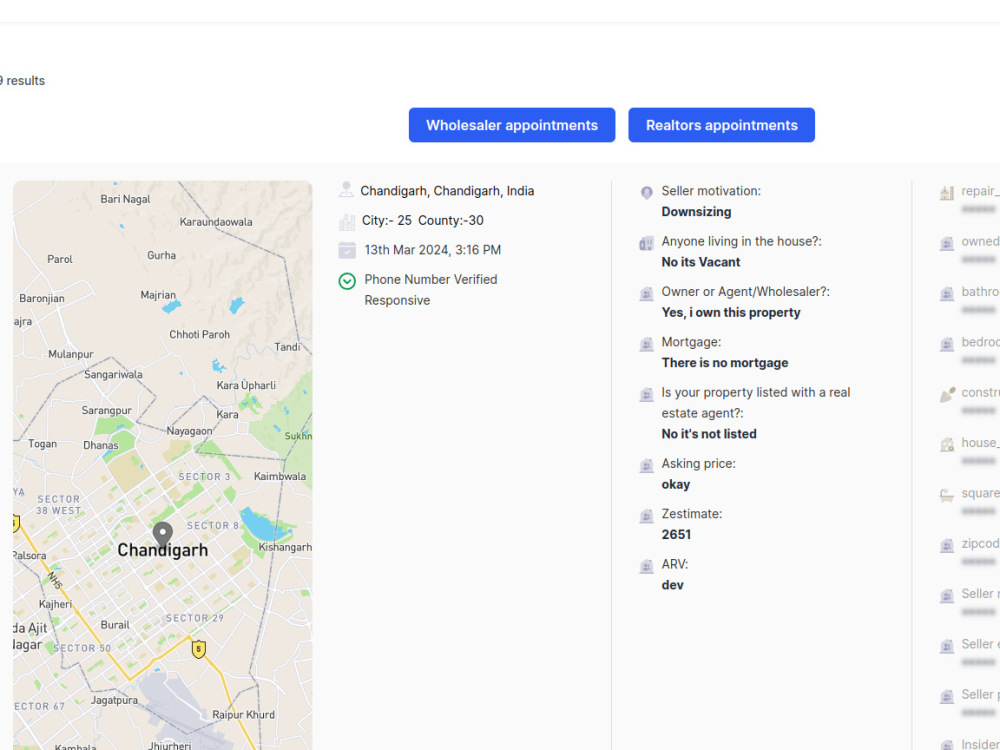Click the asking price value okay
Screen dimensions: 1000x750
tap(676, 485)
